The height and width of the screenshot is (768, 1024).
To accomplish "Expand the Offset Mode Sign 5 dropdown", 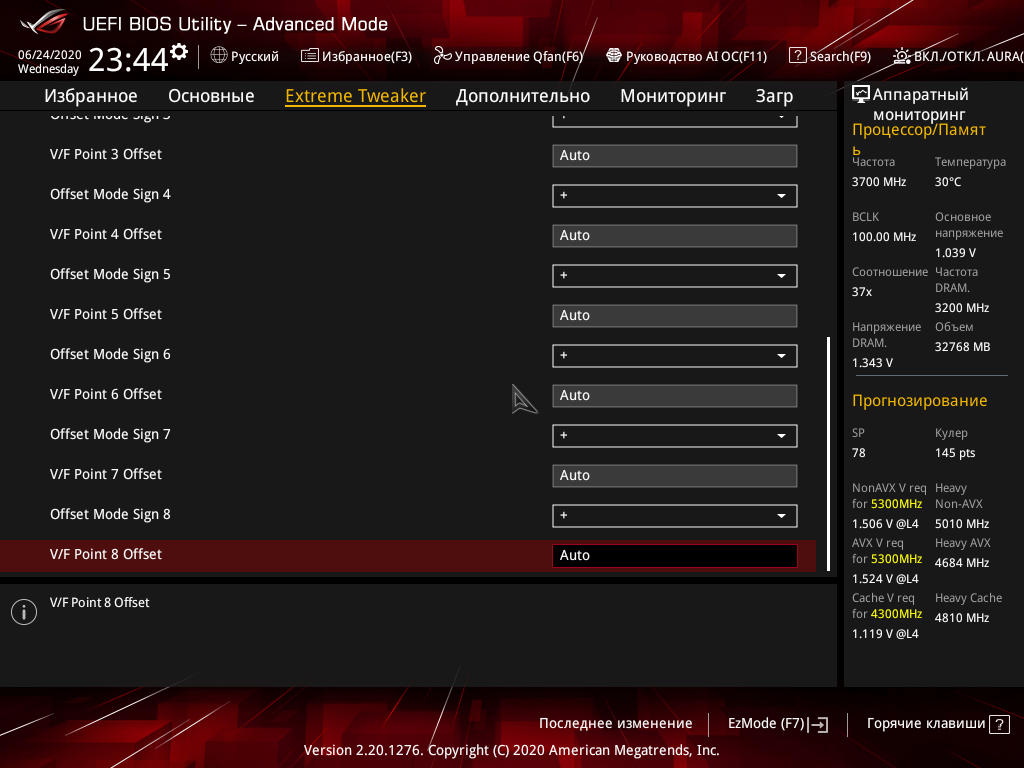I will (x=675, y=276).
